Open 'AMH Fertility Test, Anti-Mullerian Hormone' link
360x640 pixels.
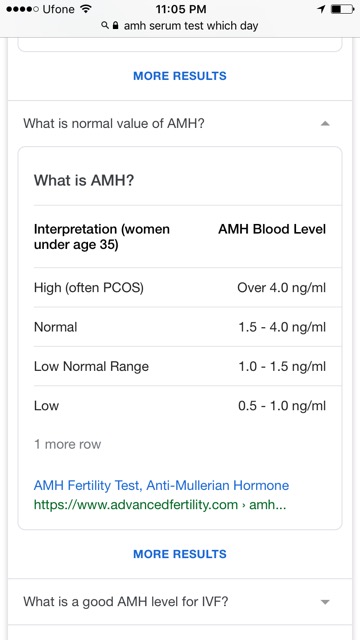pos(161,485)
